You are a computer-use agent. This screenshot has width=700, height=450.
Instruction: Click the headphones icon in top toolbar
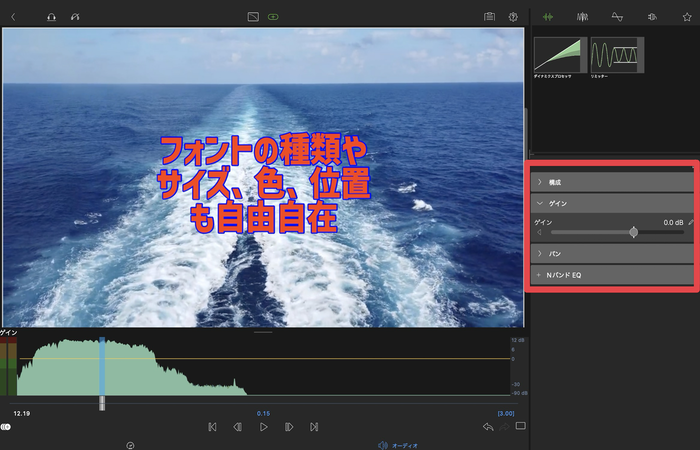[x=51, y=17]
